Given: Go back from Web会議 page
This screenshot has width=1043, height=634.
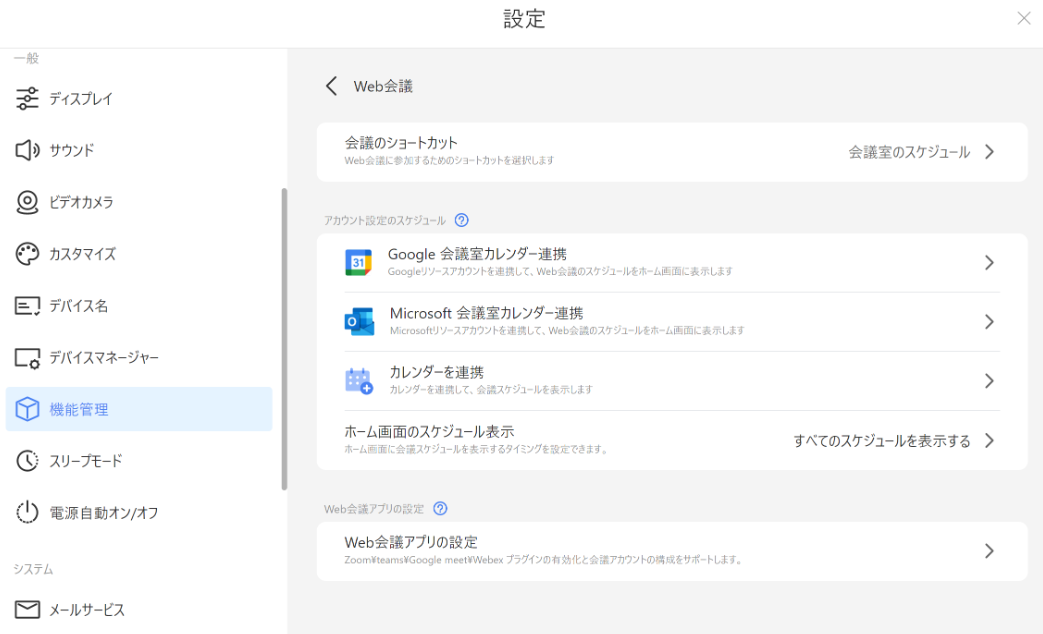Looking at the screenshot, I should point(332,86).
